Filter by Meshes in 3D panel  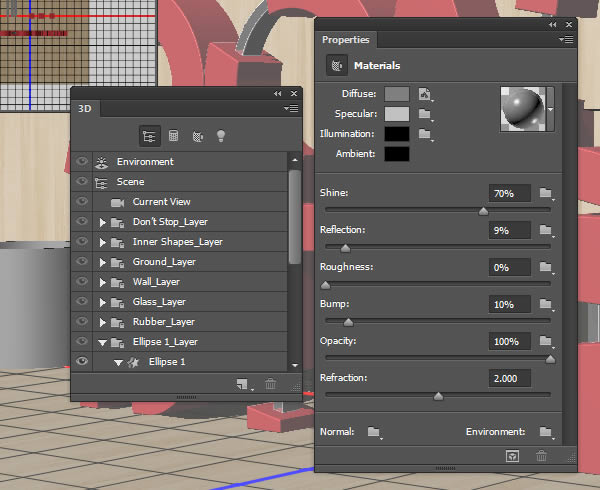(173, 136)
